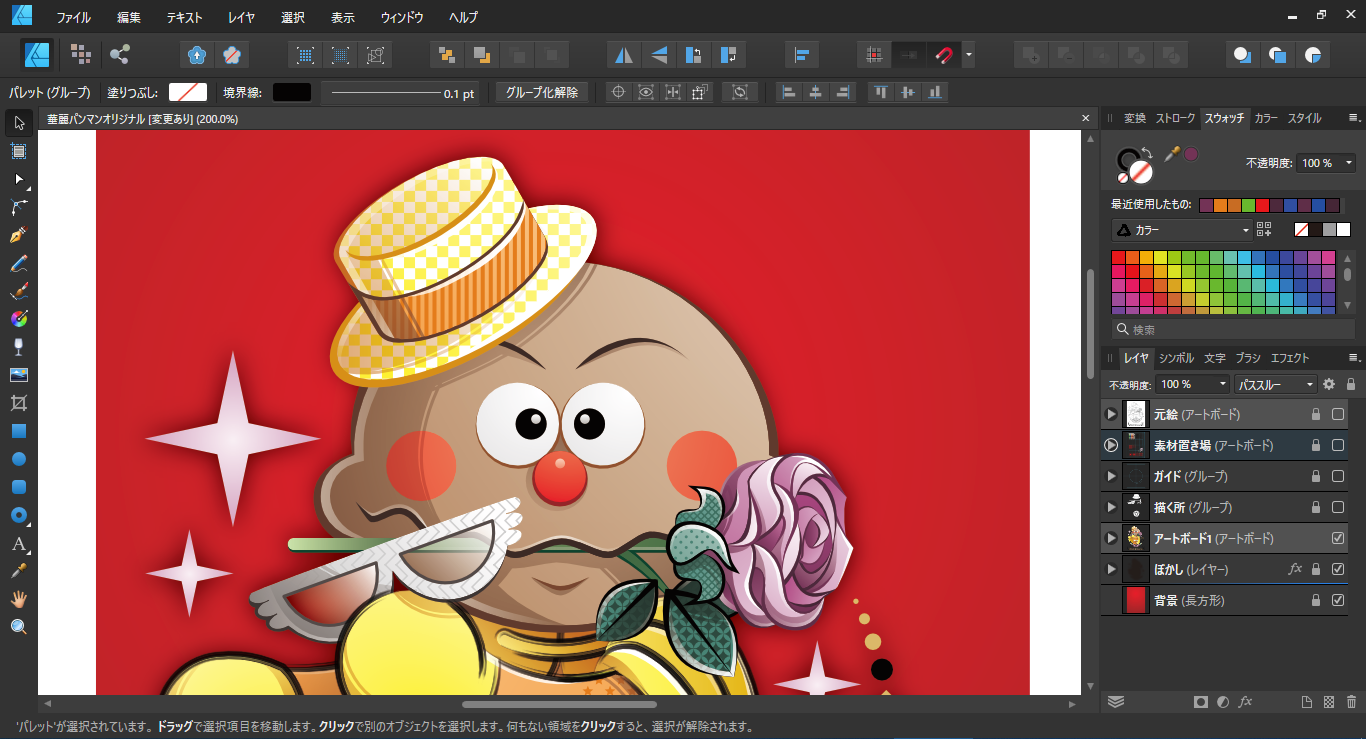Expand the アートボード1 layer tree

[x=1110, y=538]
